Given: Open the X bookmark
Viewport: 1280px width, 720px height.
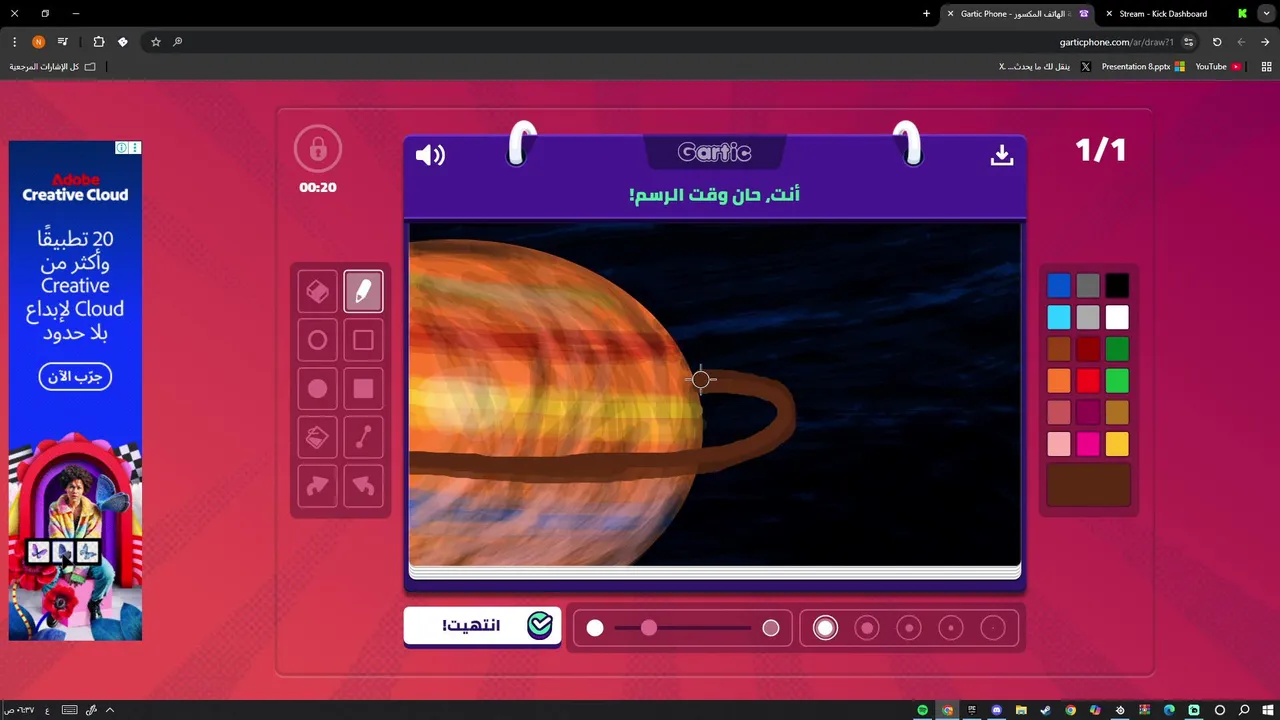Looking at the screenshot, I should [x=1045, y=67].
